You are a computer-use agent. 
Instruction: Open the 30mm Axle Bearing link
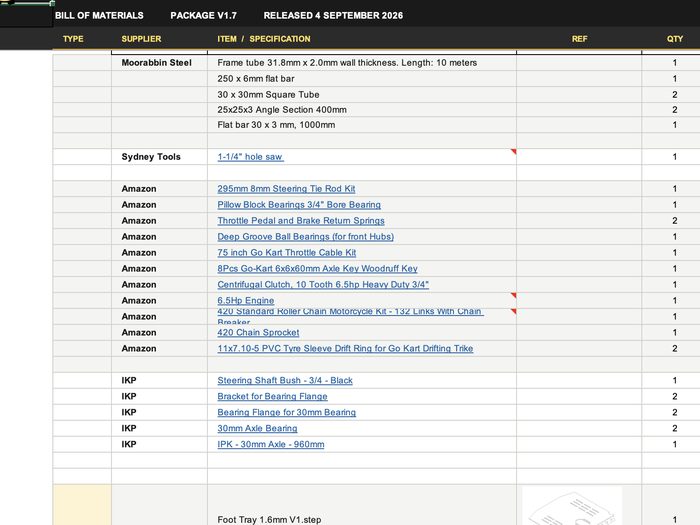(257, 428)
